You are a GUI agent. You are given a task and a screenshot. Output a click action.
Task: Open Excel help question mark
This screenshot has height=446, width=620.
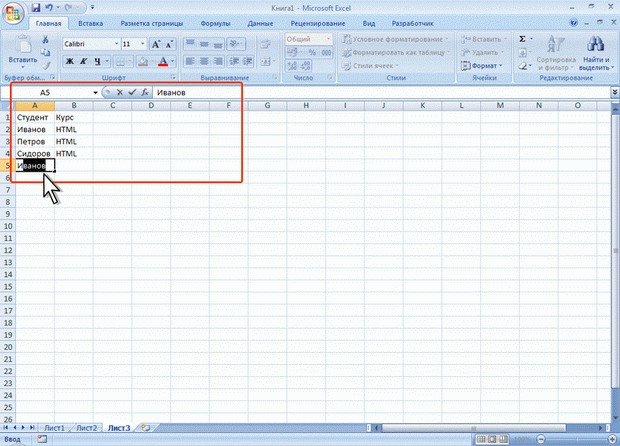tap(573, 23)
